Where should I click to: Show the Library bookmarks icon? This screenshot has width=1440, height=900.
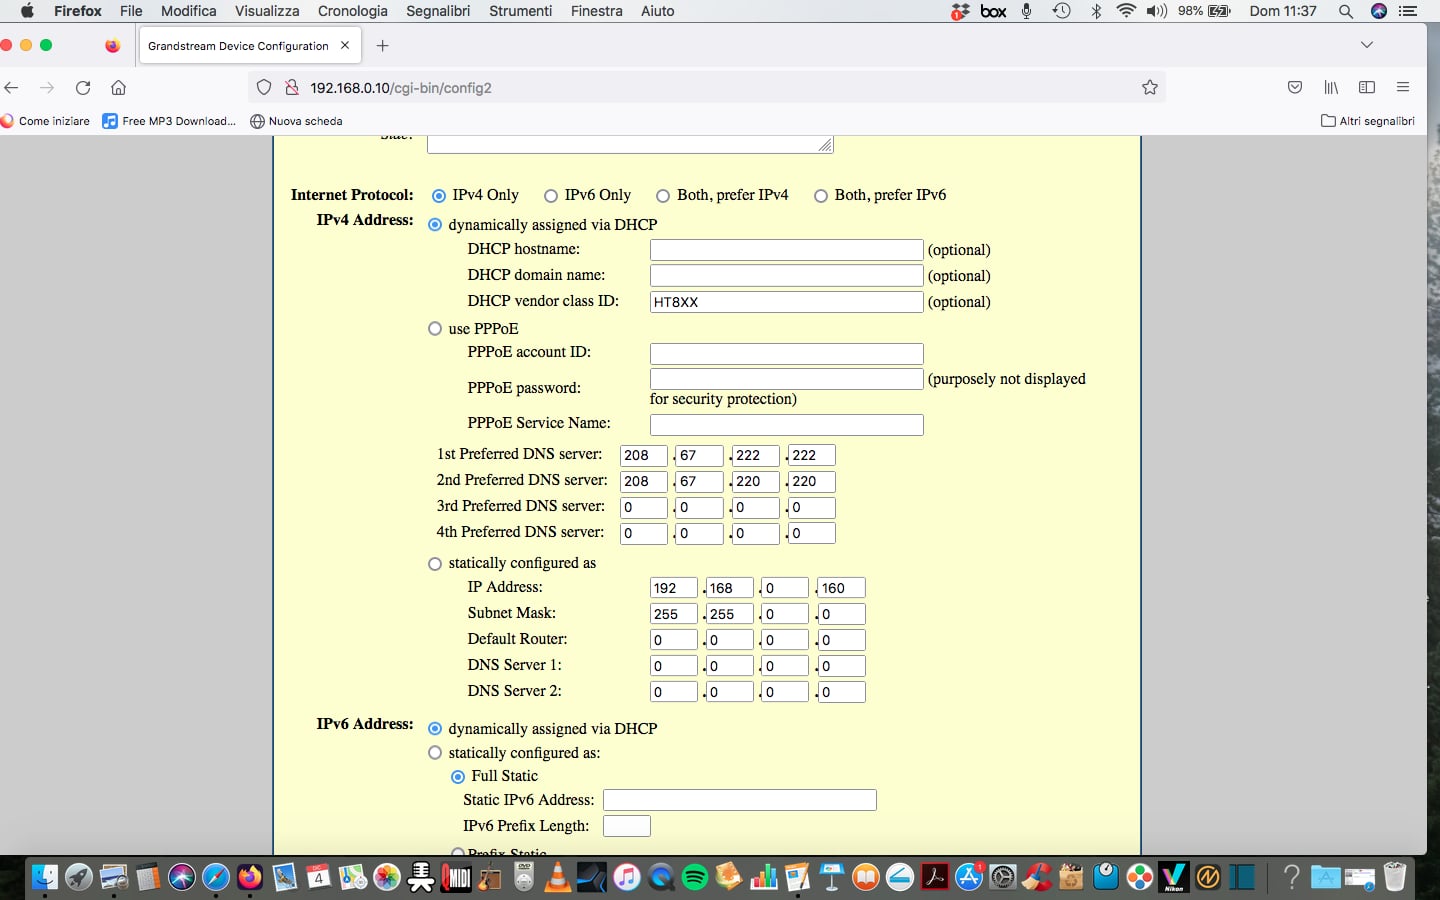[x=1331, y=88]
